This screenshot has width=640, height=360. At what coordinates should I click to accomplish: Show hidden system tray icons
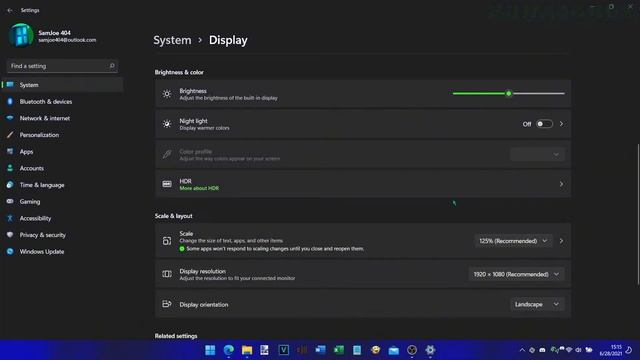(x=522, y=350)
